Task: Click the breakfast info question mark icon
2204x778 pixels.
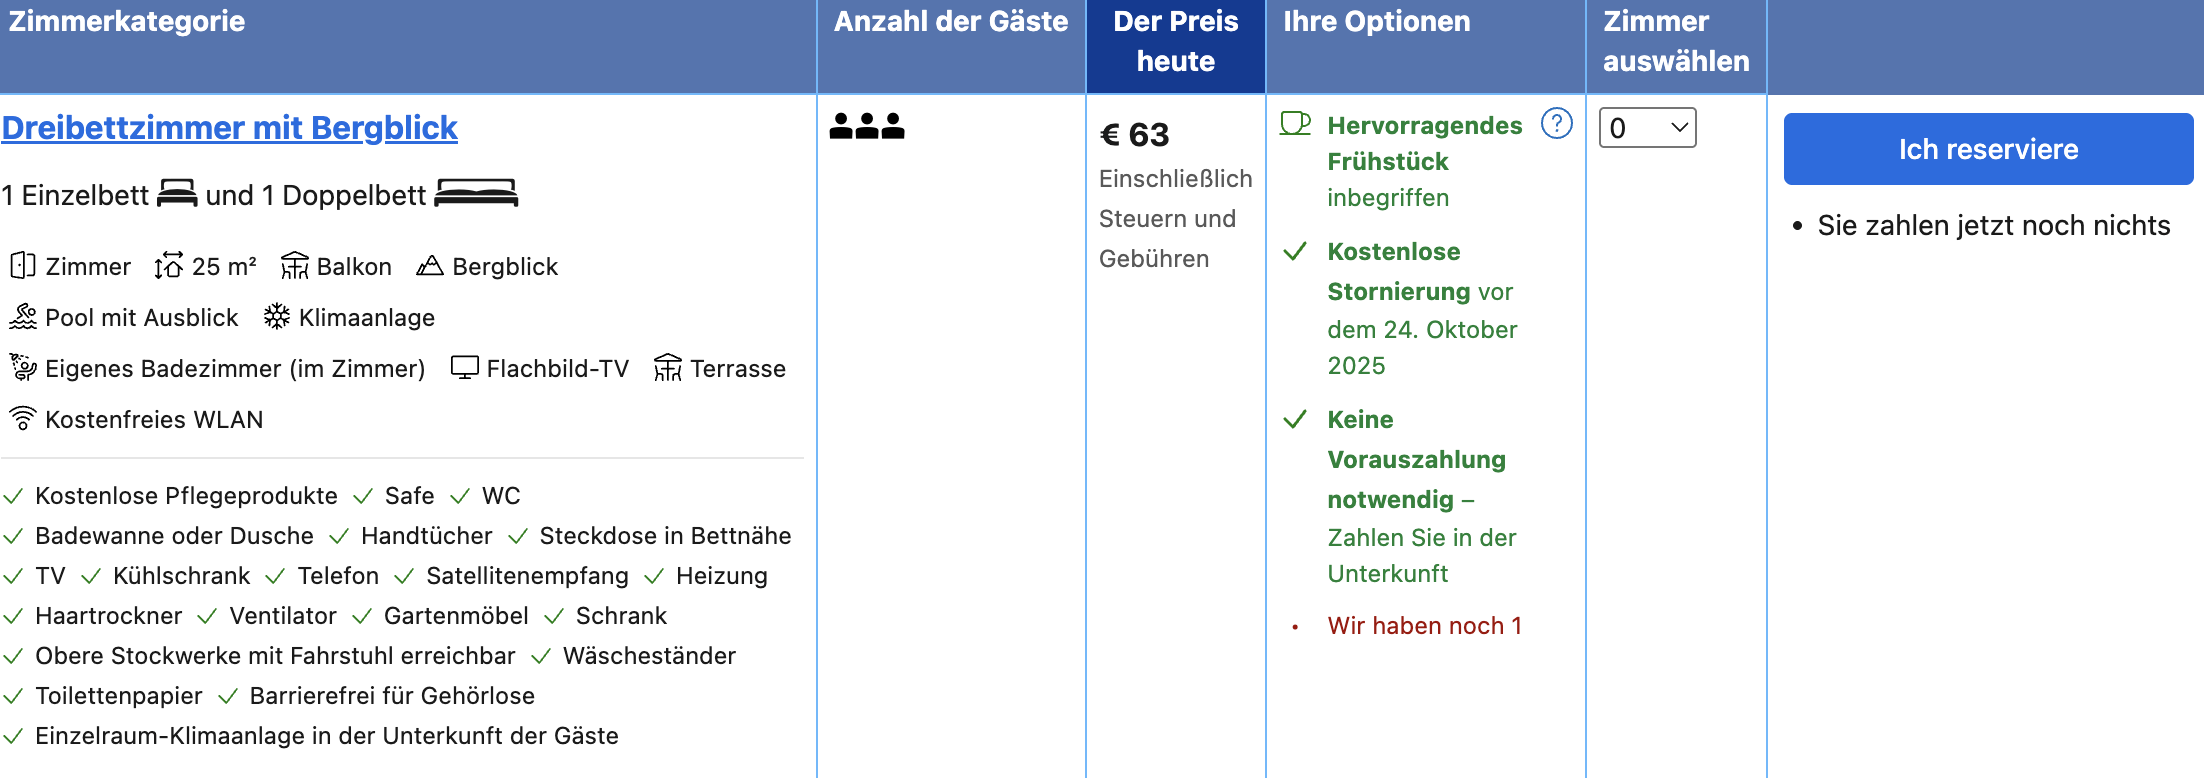Action: [1556, 124]
